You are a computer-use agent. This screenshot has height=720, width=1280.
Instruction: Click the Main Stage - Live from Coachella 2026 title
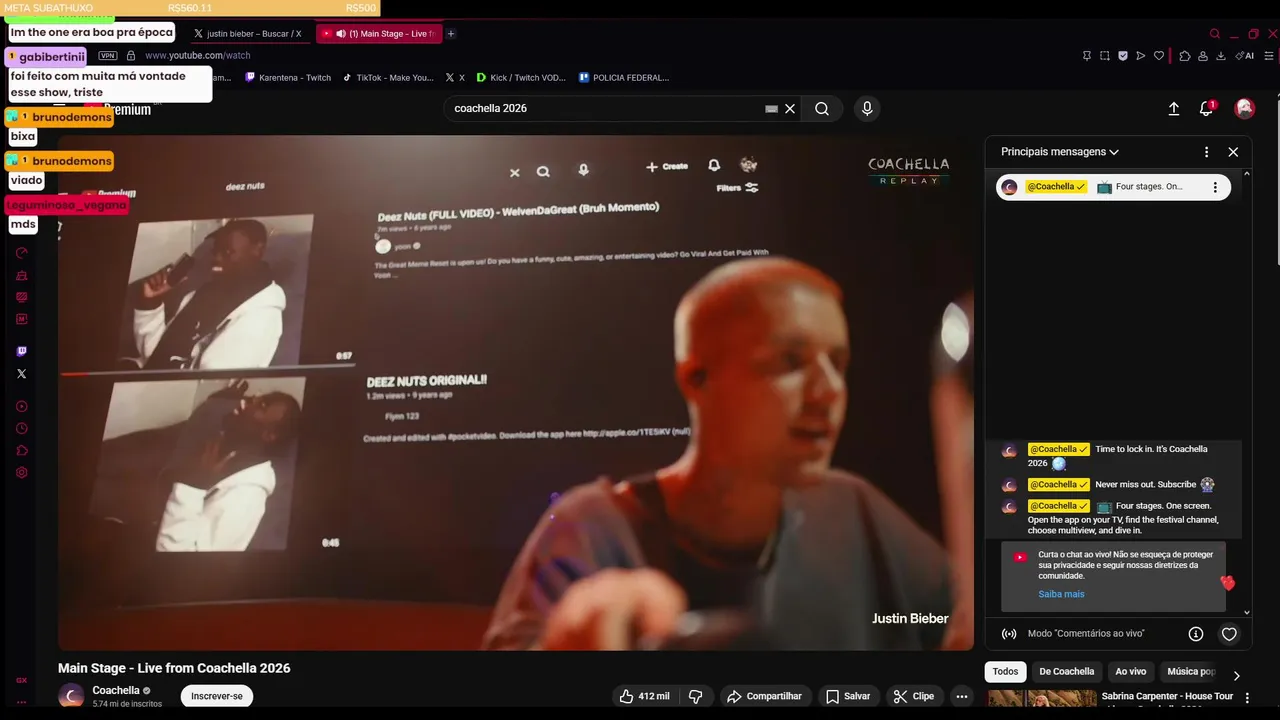point(174,668)
